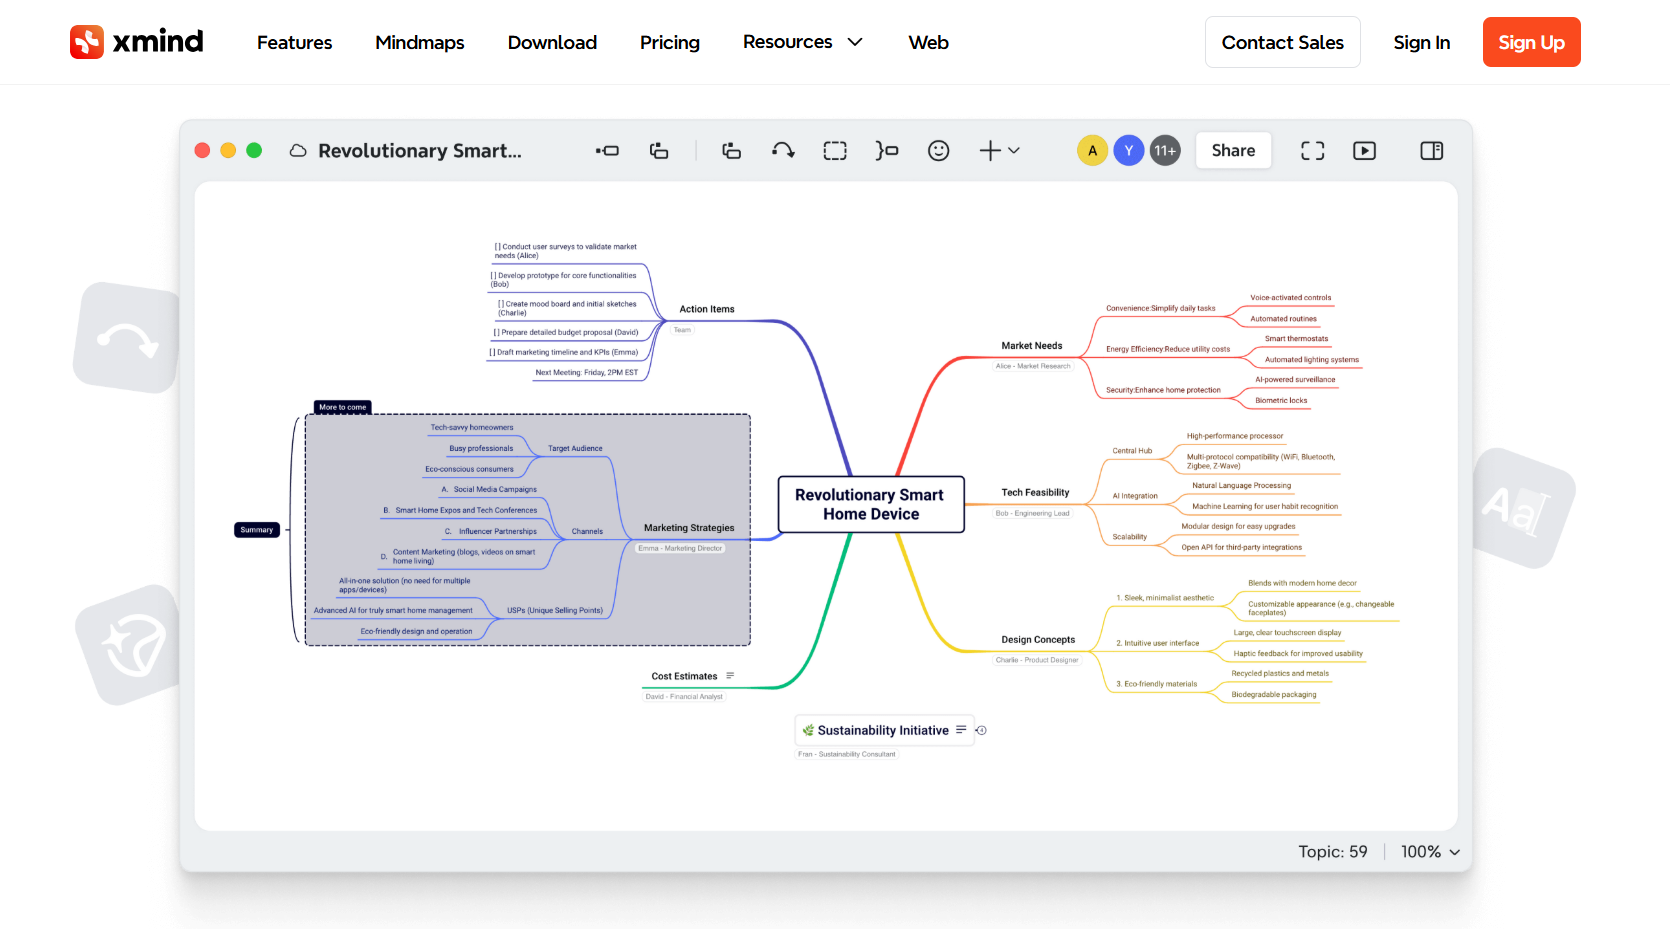Select the Relationship curved-arrow tool
Image resolution: width=1670 pixels, height=929 pixels.
click(x=783, y=151)
